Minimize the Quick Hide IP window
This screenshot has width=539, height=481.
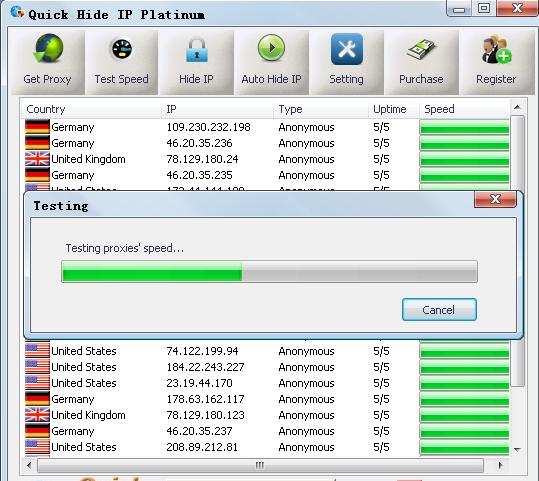pyautogui.click(x=459, y=9)
